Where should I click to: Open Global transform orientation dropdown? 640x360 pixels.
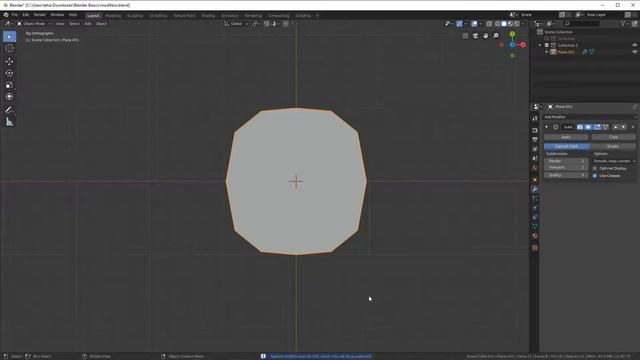click(236, 24)
